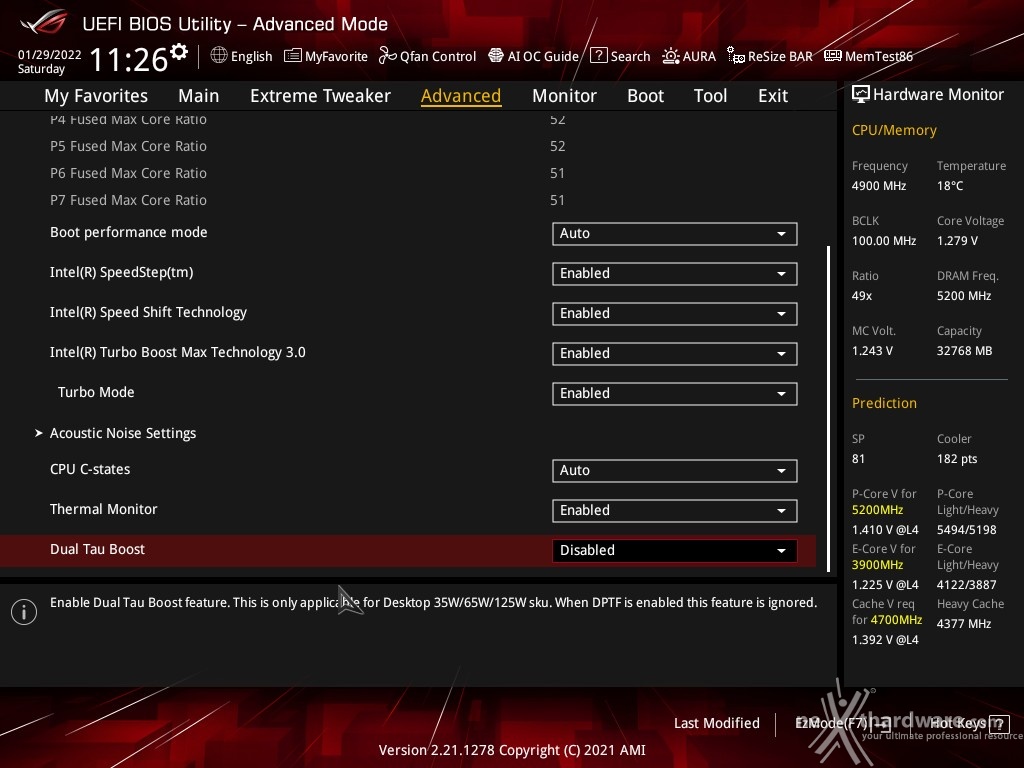Click the Hardware Monitor title
The image size is (1024, 768).
click(x=938, y=94)
